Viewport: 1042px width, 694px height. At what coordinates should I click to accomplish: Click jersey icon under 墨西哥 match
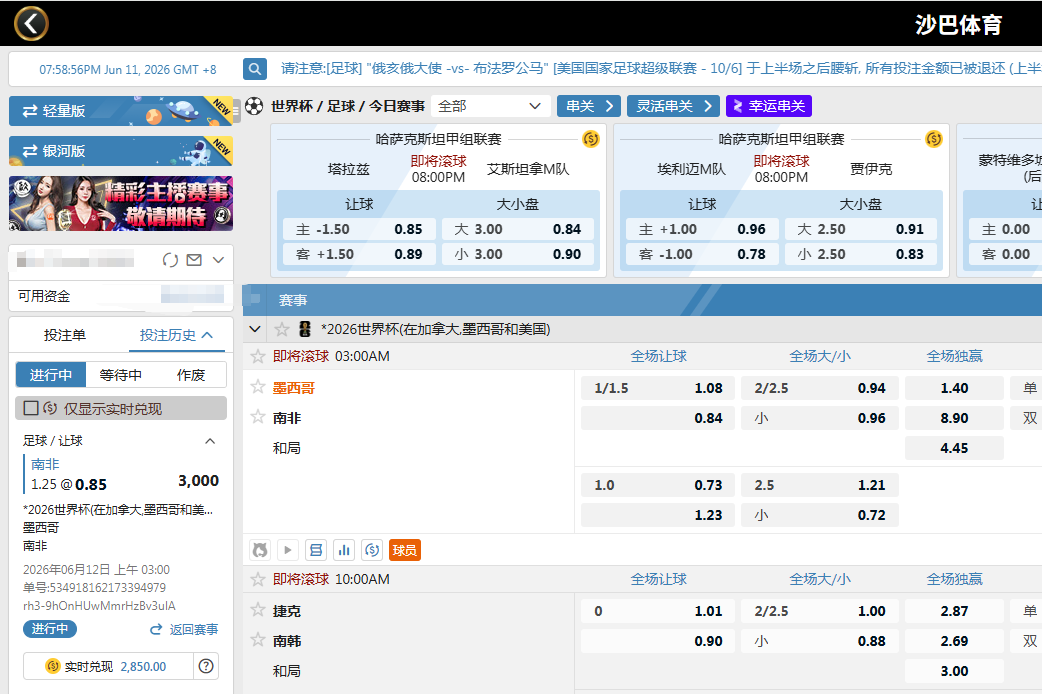click(260, 550)
